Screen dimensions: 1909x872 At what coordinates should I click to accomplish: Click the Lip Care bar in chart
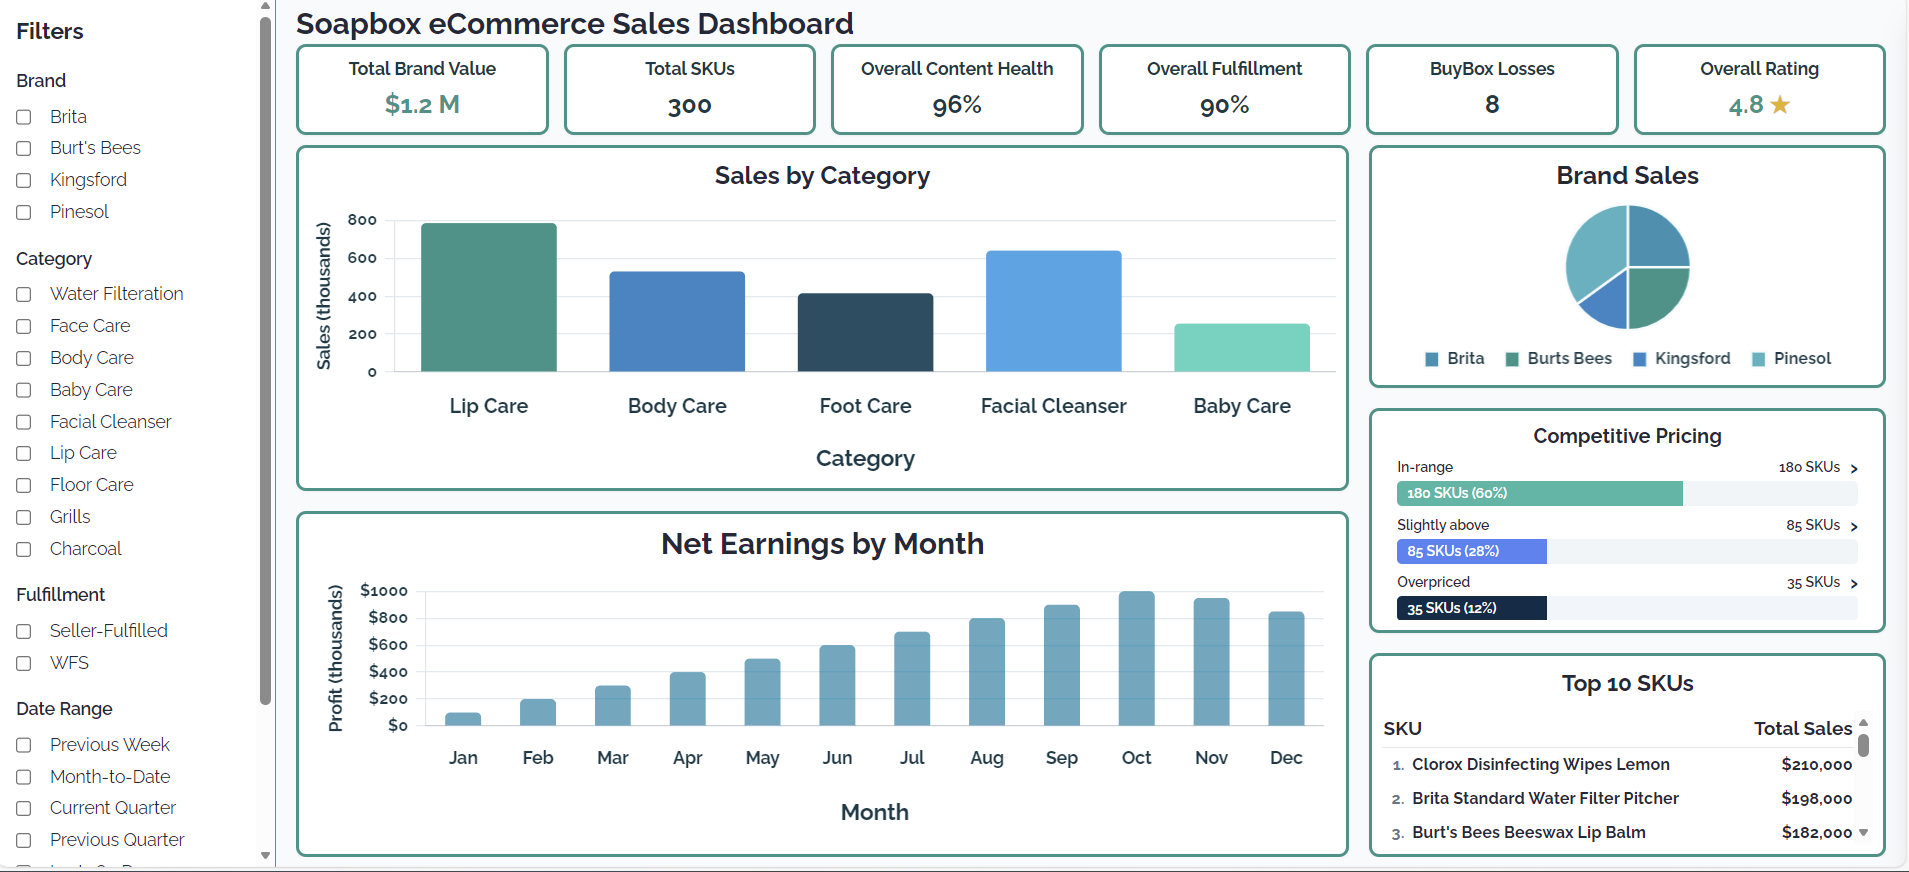pos(489,297)
